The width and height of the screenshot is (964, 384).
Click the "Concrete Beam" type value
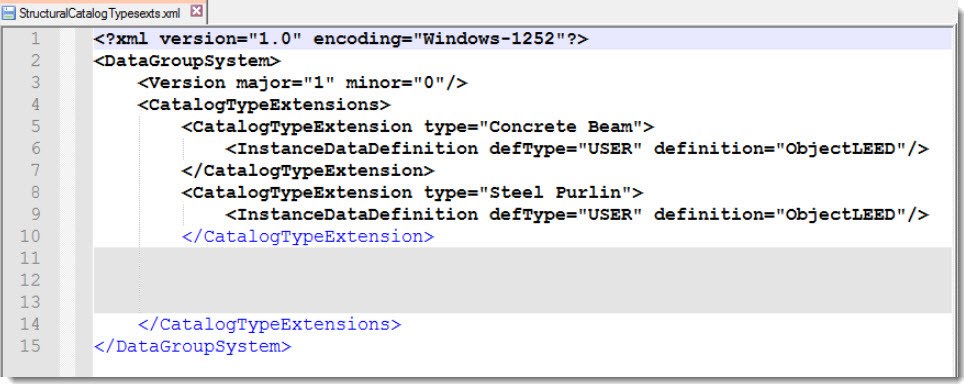(x=561, y=127)
